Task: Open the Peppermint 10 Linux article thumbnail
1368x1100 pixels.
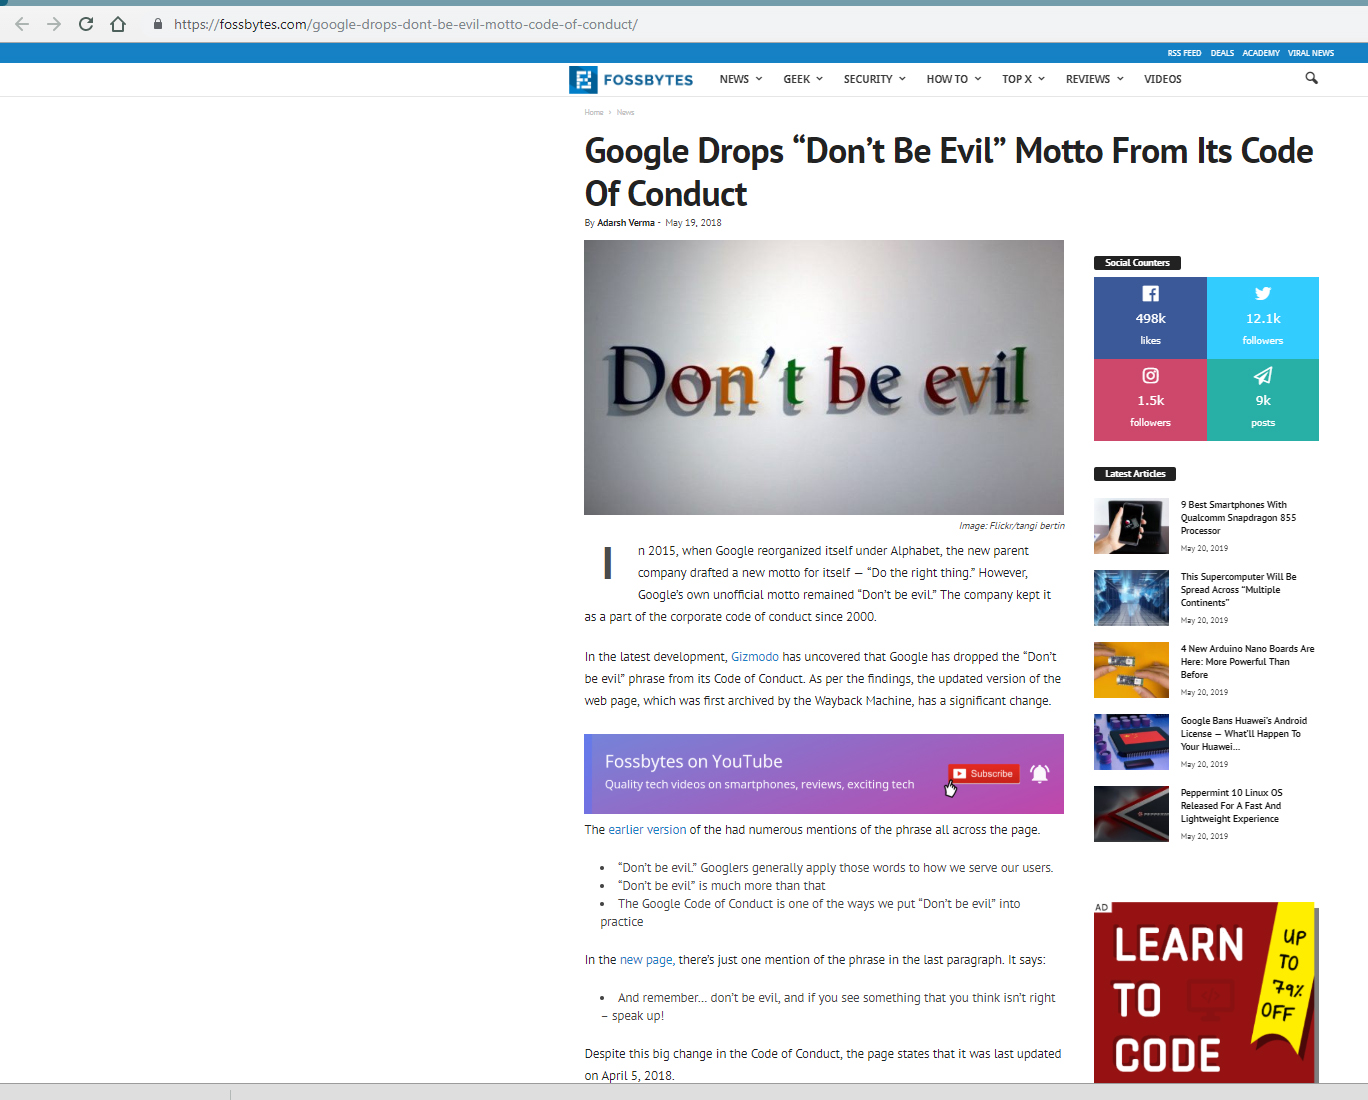Action: pos(1131,814)
